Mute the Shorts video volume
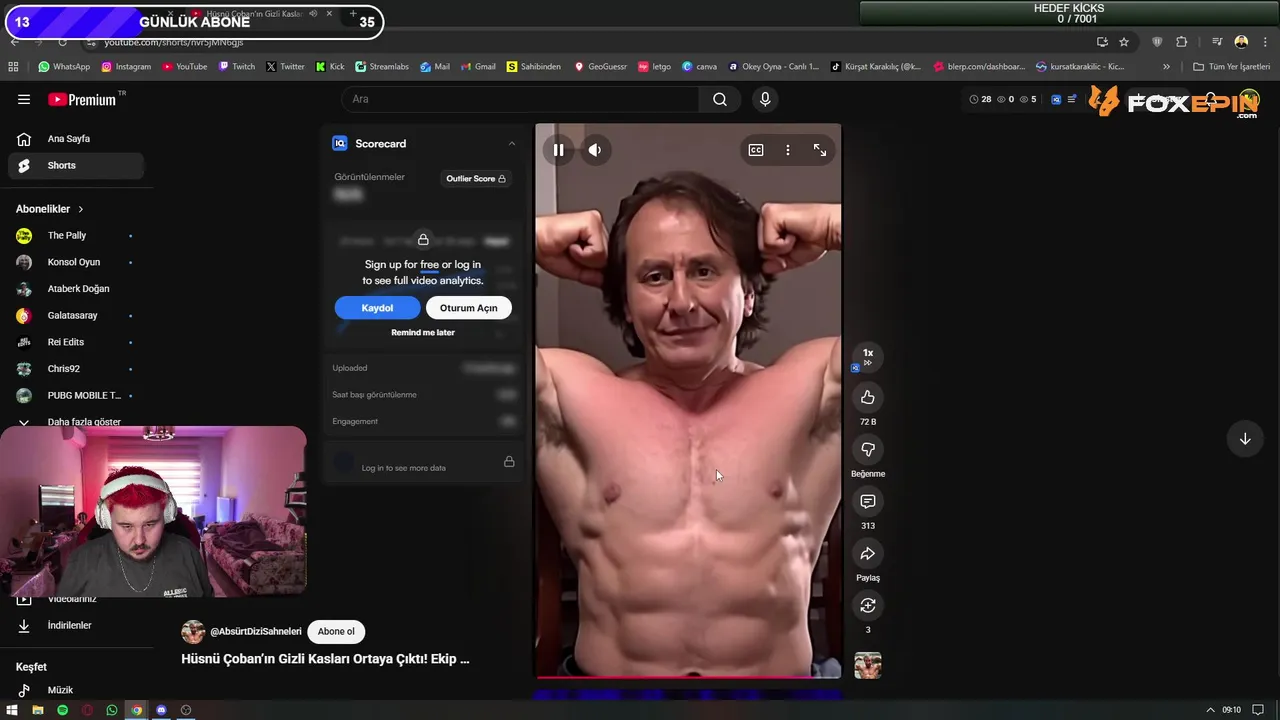This screenshot has height=720, width=1280. pos(594,150)
